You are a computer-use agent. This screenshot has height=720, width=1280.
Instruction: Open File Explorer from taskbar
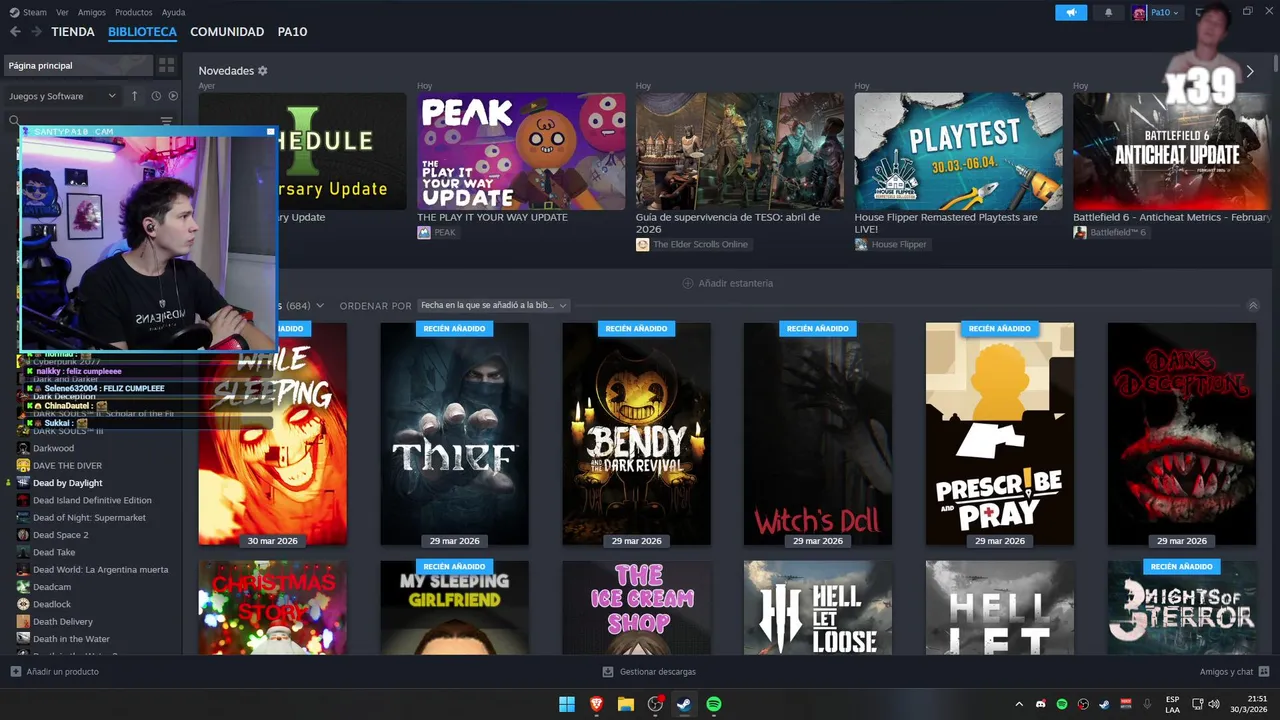coord(626,704)
